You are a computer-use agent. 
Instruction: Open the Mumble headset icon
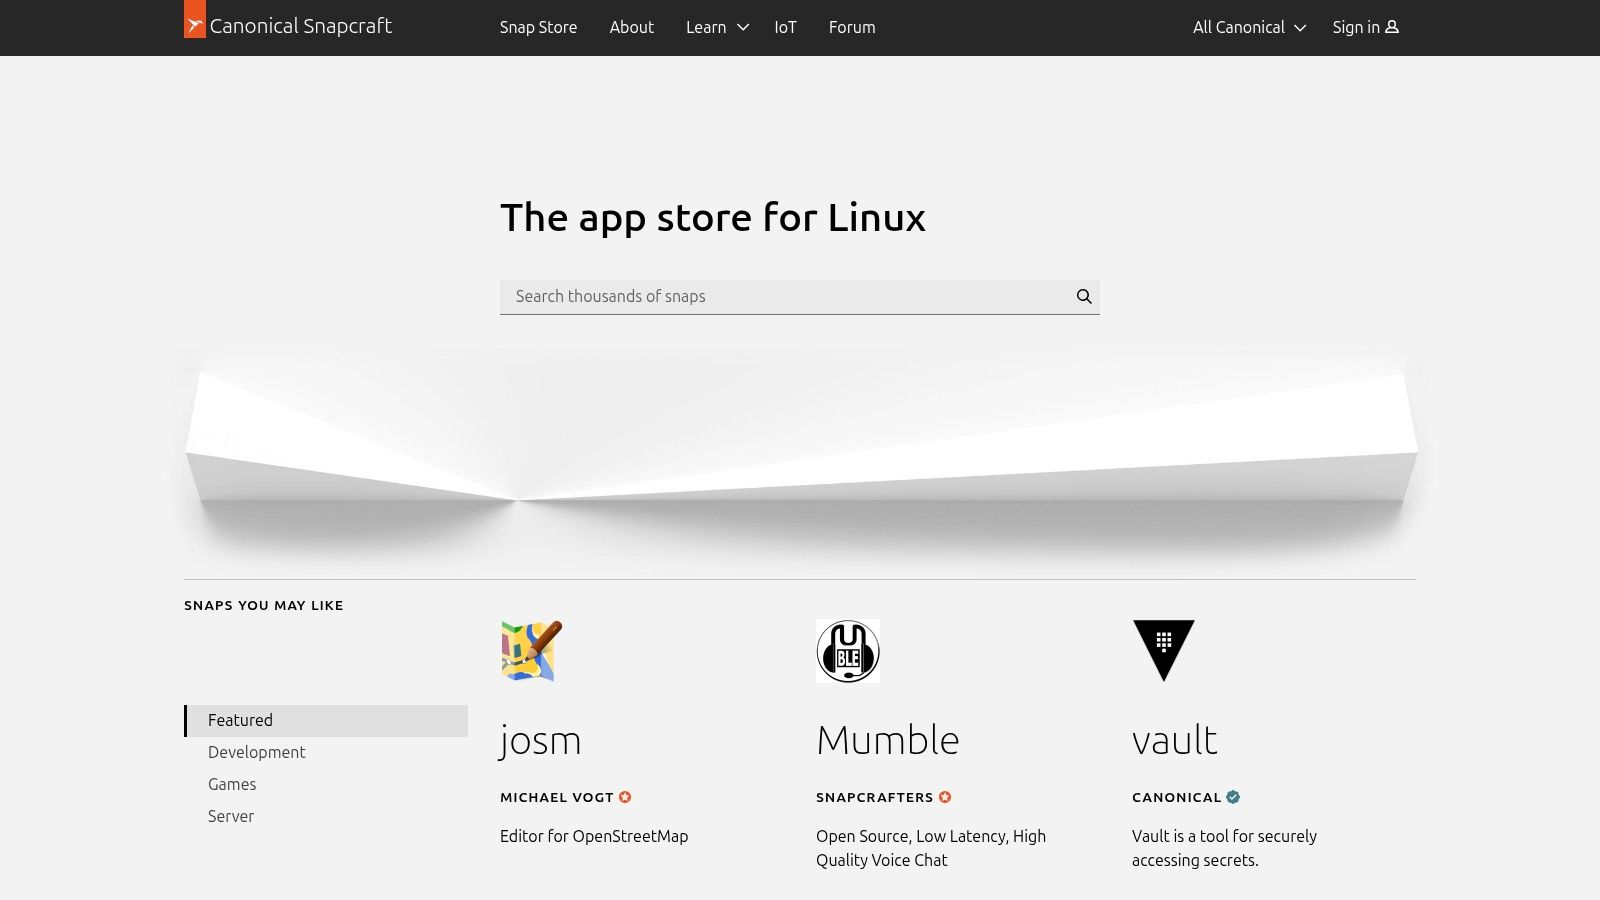pyautogui.click(x=848, y=651)
